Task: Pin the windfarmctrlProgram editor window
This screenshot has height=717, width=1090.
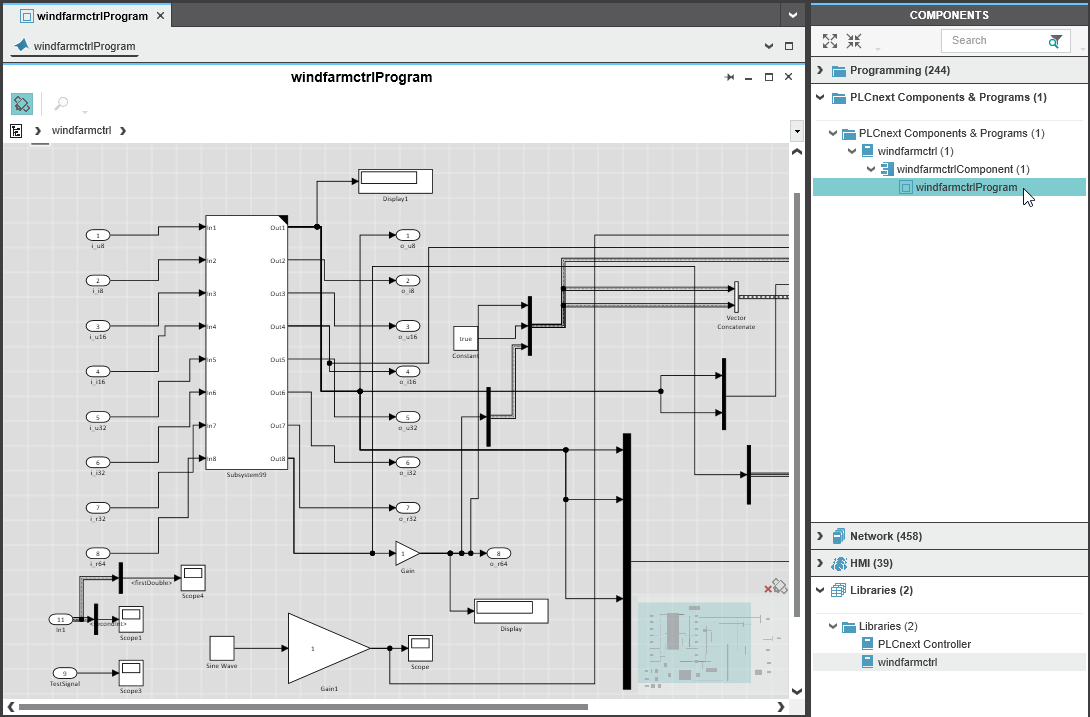Action: [730, 77]
